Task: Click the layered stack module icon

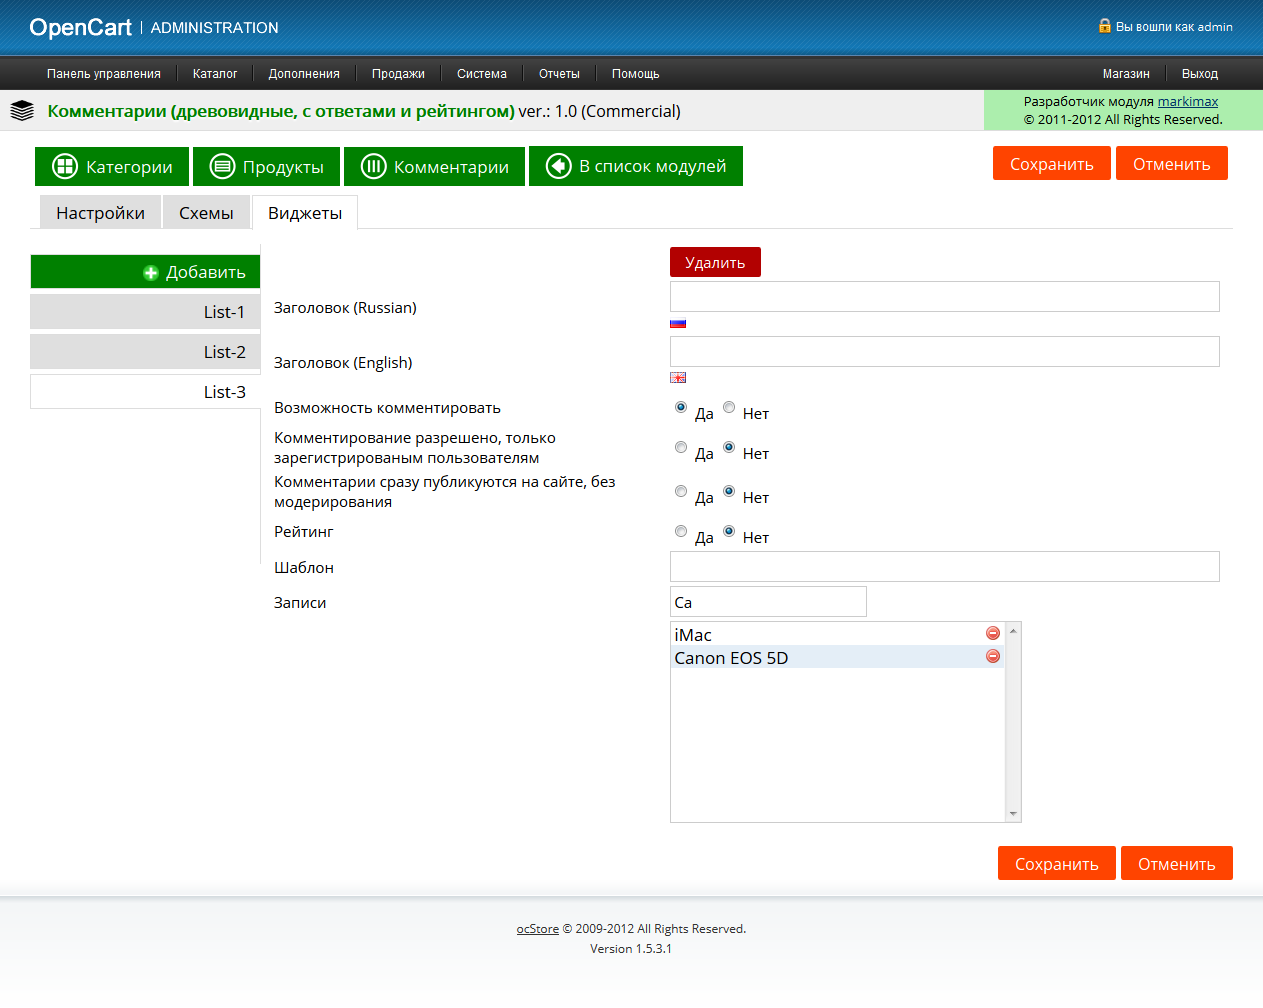Action: click(22, 111)
